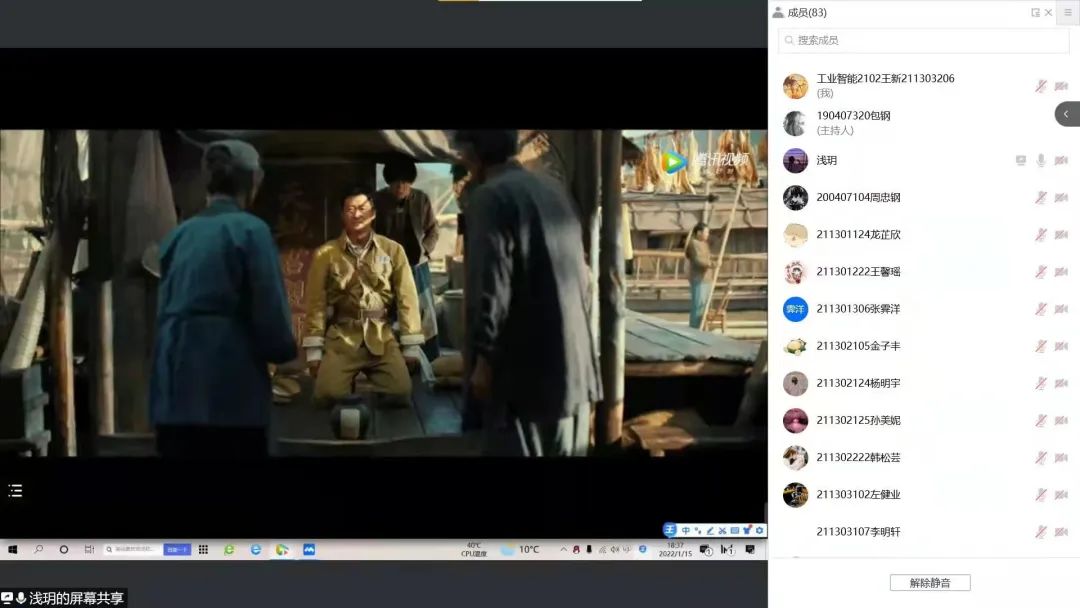Click the muted mic icon for 200407104周忠钢
This screenshot has width=1080, height=608.
(x=1041, y=198)
